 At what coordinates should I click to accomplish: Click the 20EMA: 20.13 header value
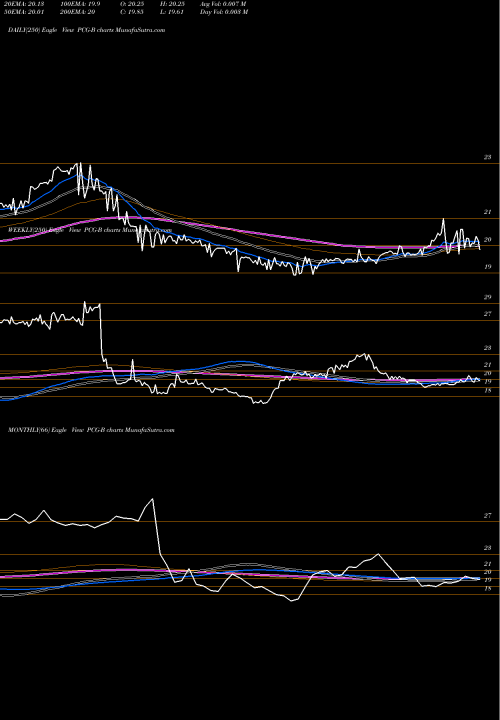[x=23, y=4]
